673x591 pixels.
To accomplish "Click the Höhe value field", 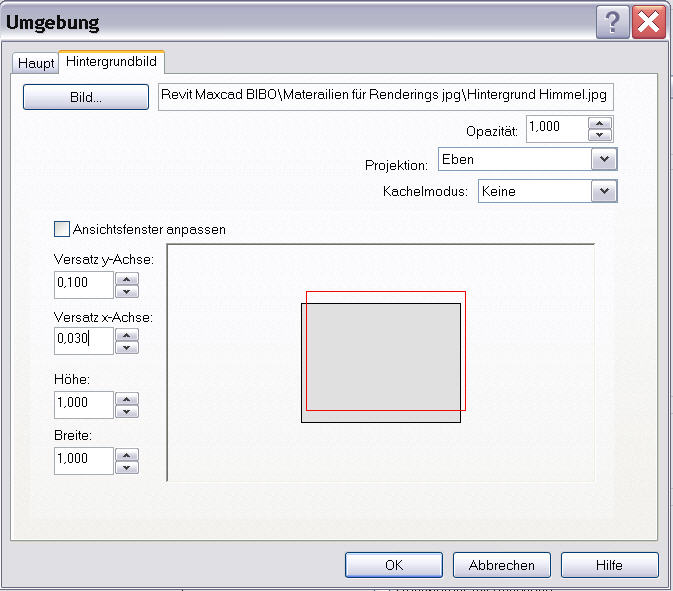I will [84, 404].
